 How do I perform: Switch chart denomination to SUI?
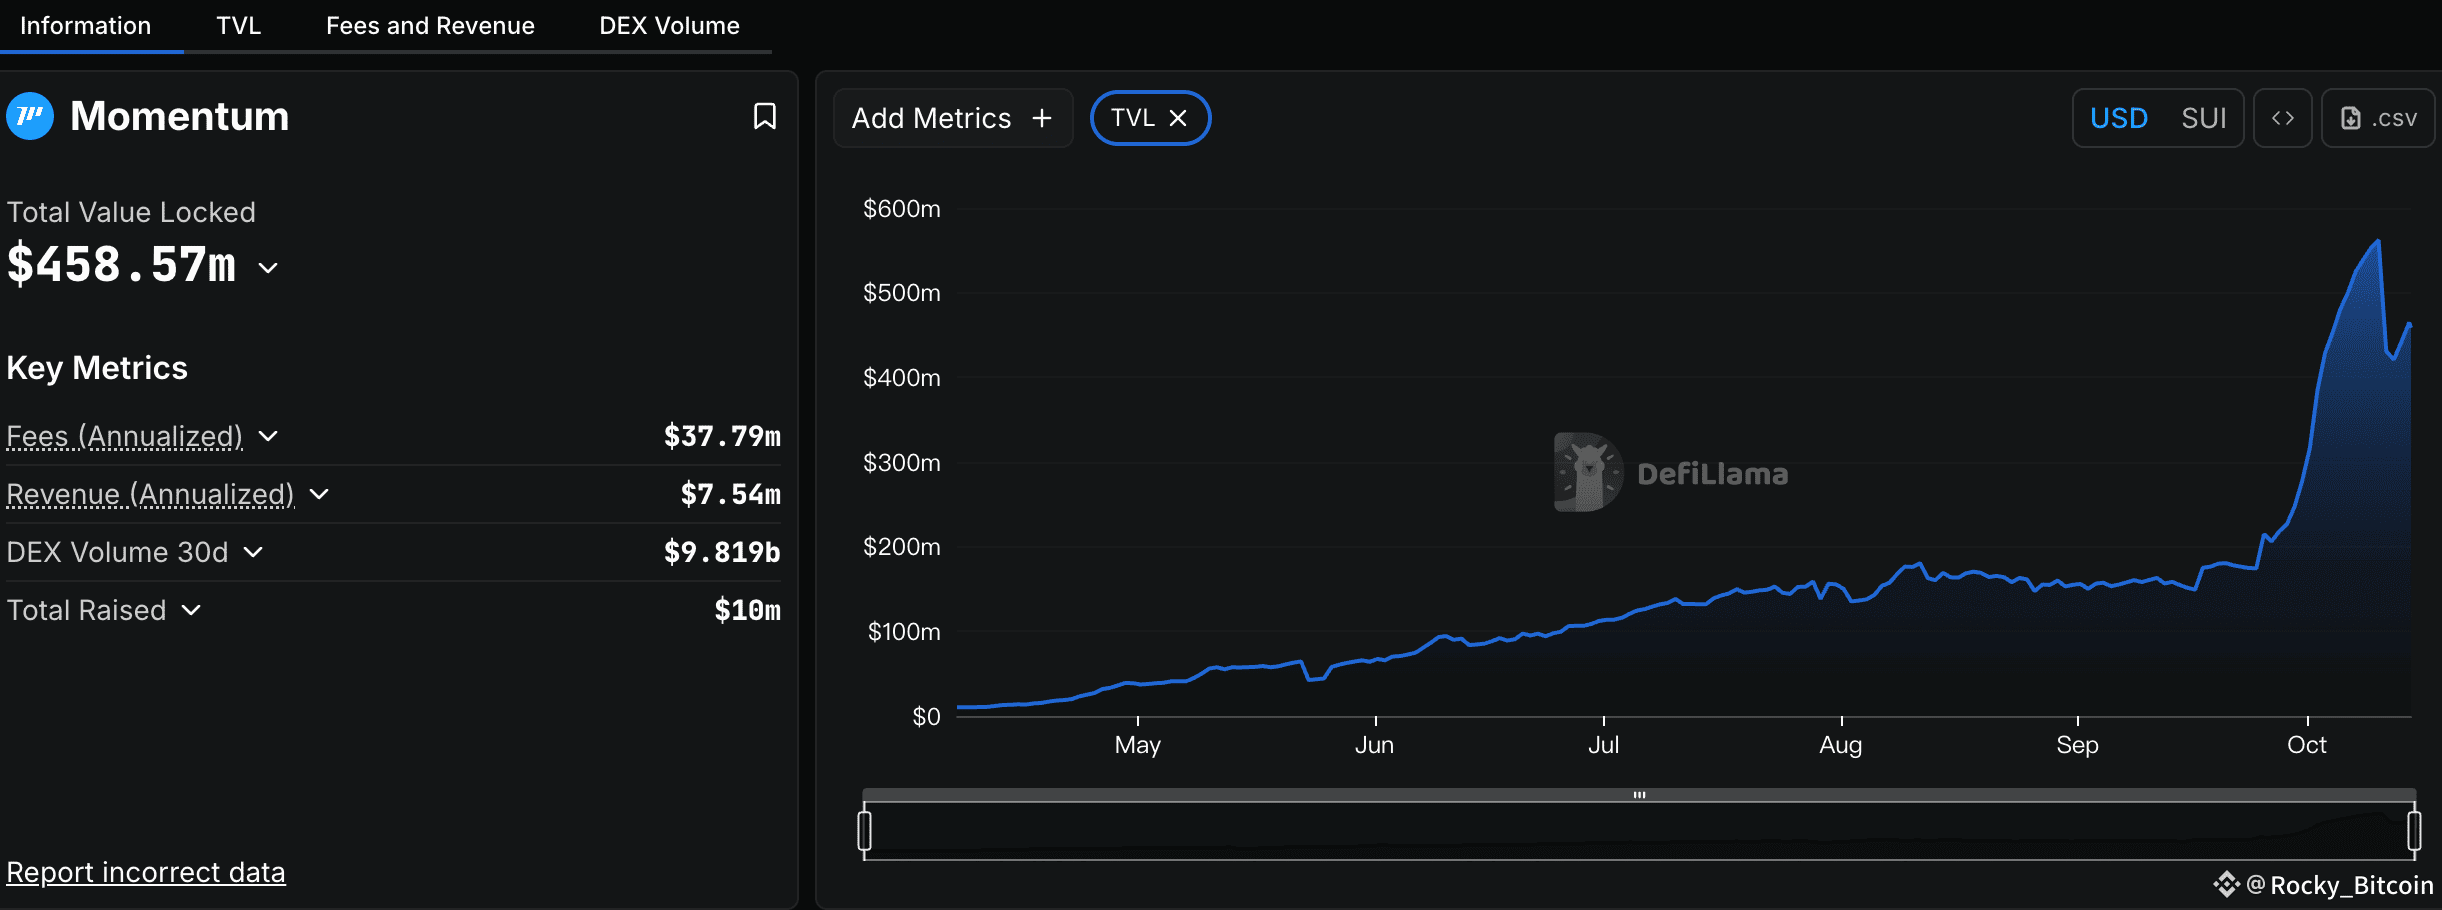2203,118
